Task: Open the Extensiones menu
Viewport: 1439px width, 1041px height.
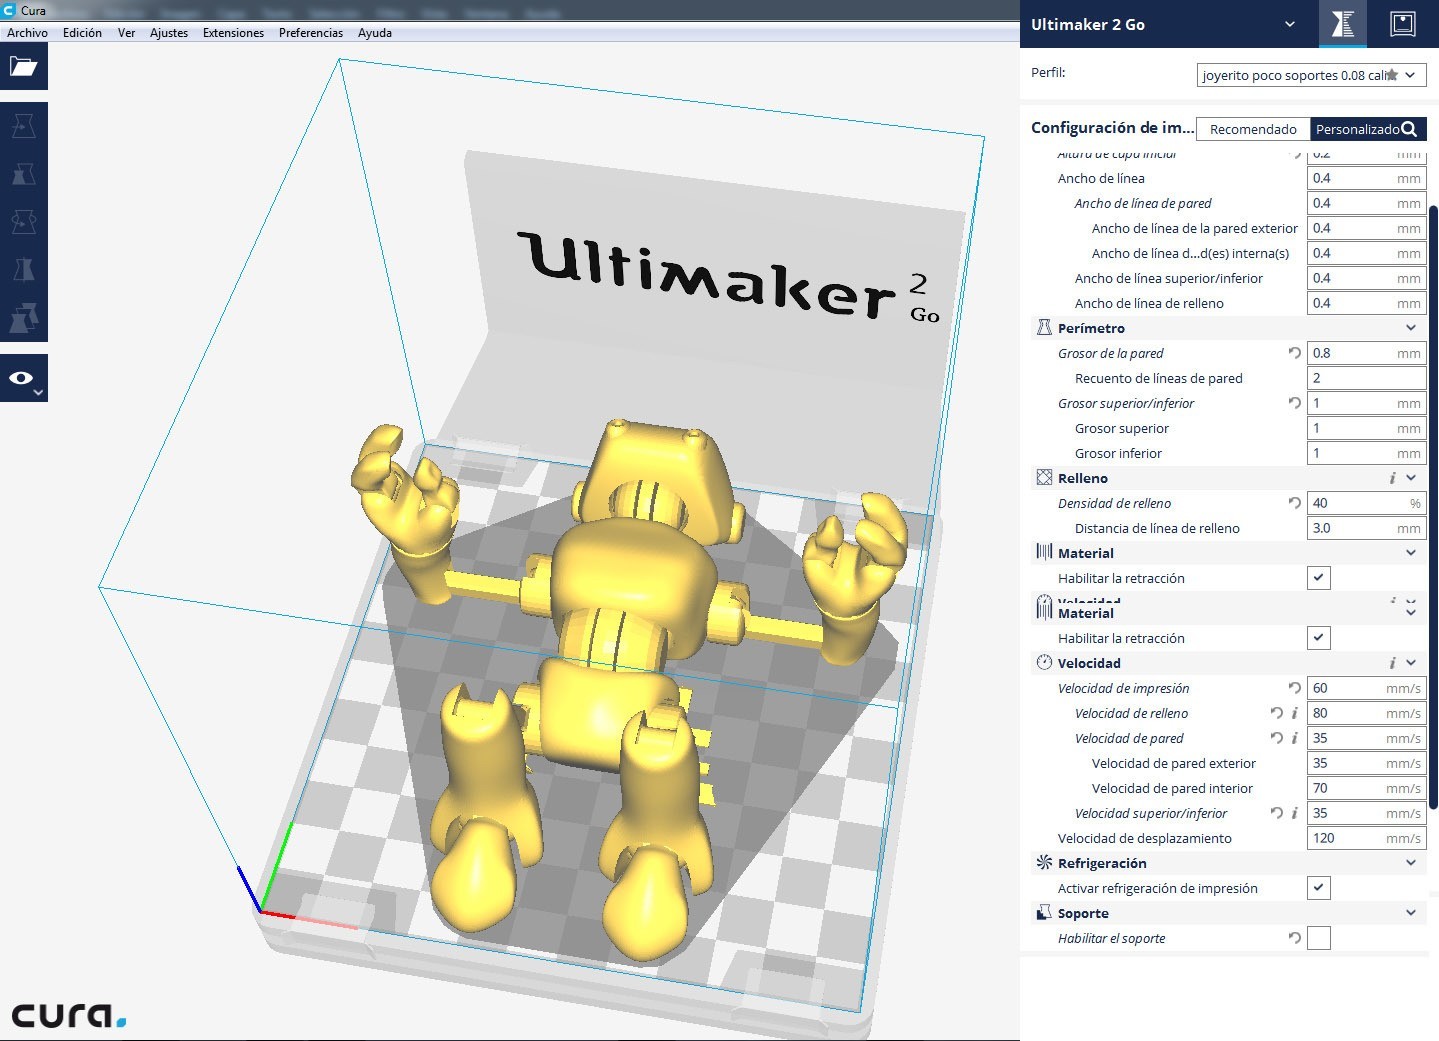Action: tap(233, 33)
